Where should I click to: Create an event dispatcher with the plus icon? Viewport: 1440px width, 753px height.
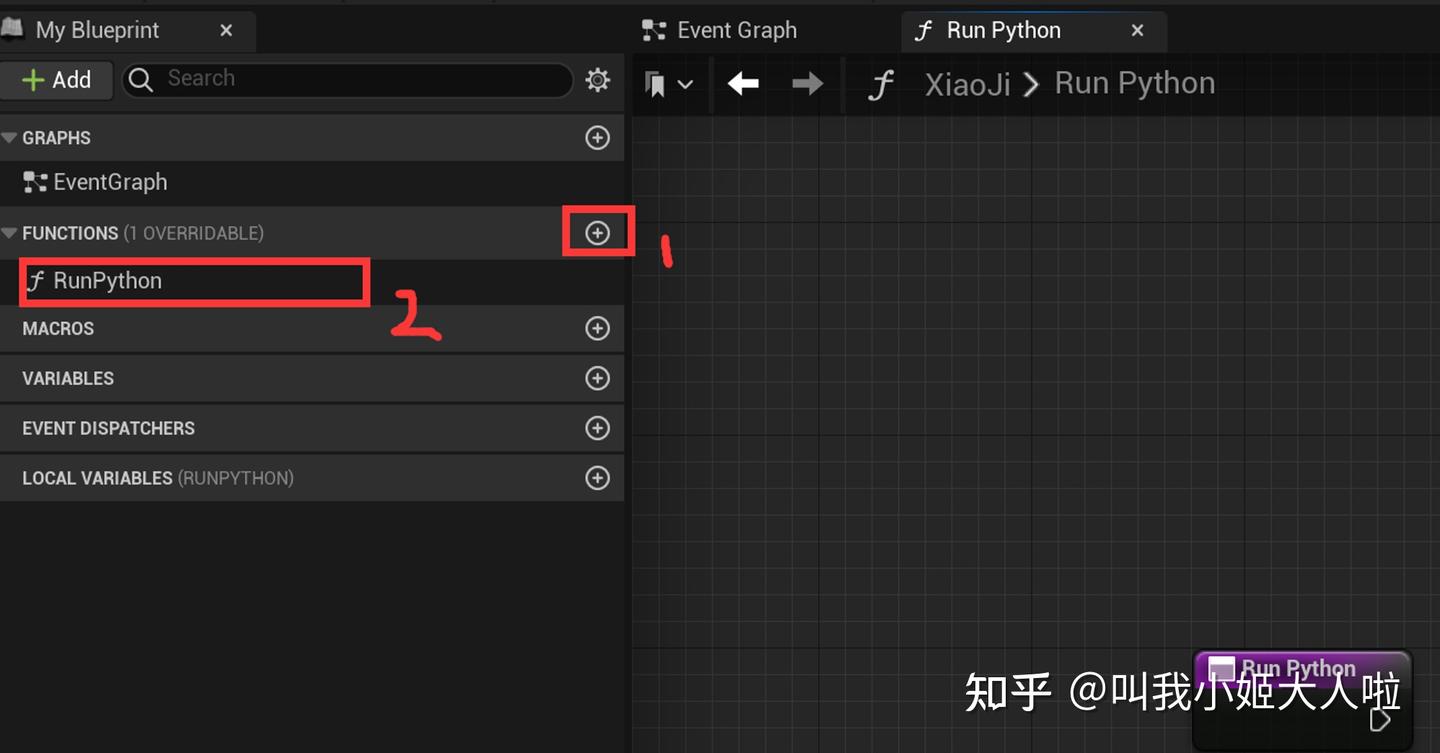point(597,428)
